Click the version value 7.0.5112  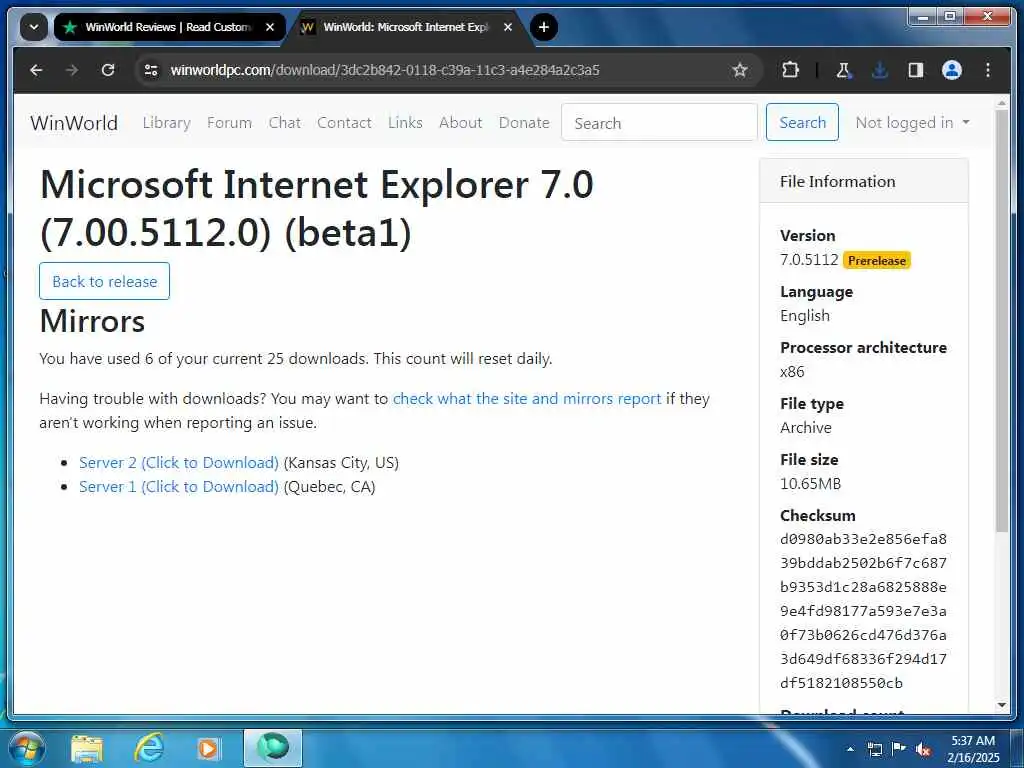808,260
